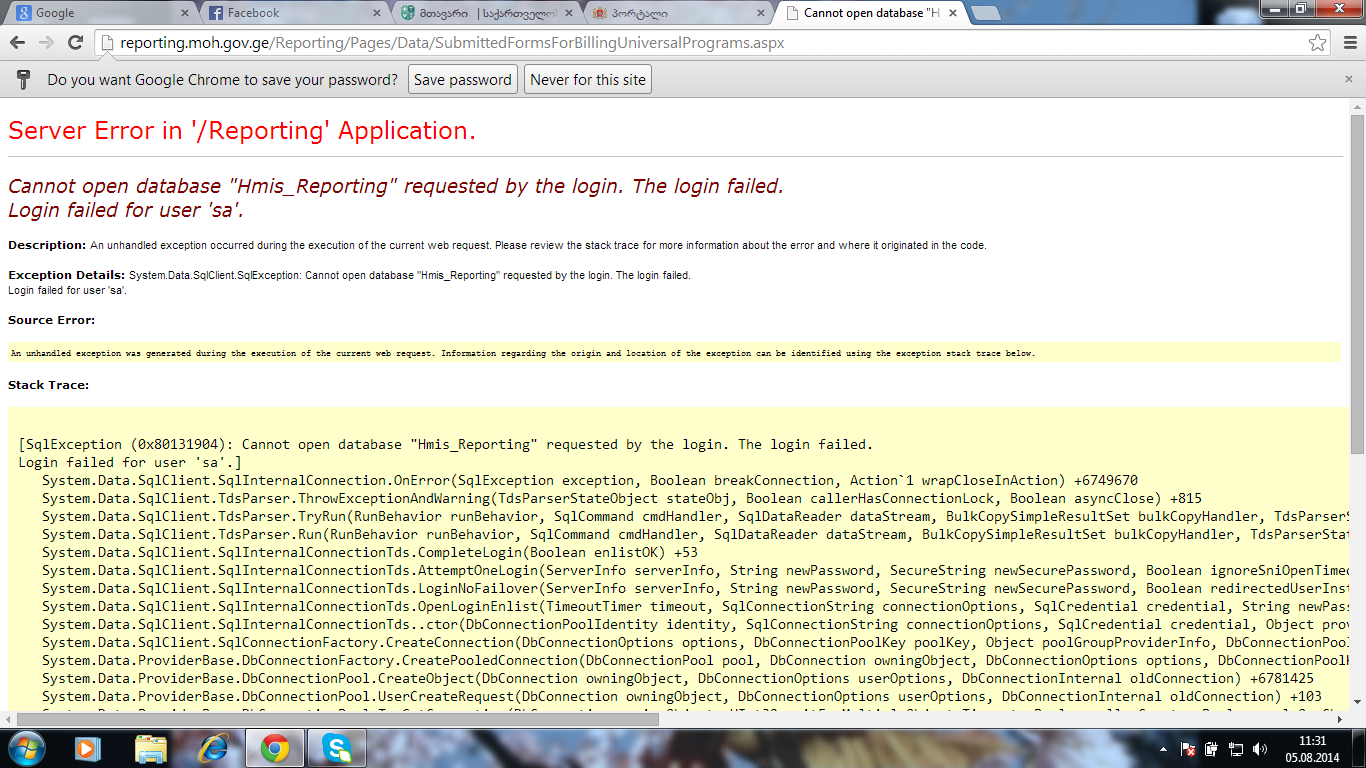Open the Windows Start menu
This screenshot has width=1366, height=768.
(x=27, y=748)
